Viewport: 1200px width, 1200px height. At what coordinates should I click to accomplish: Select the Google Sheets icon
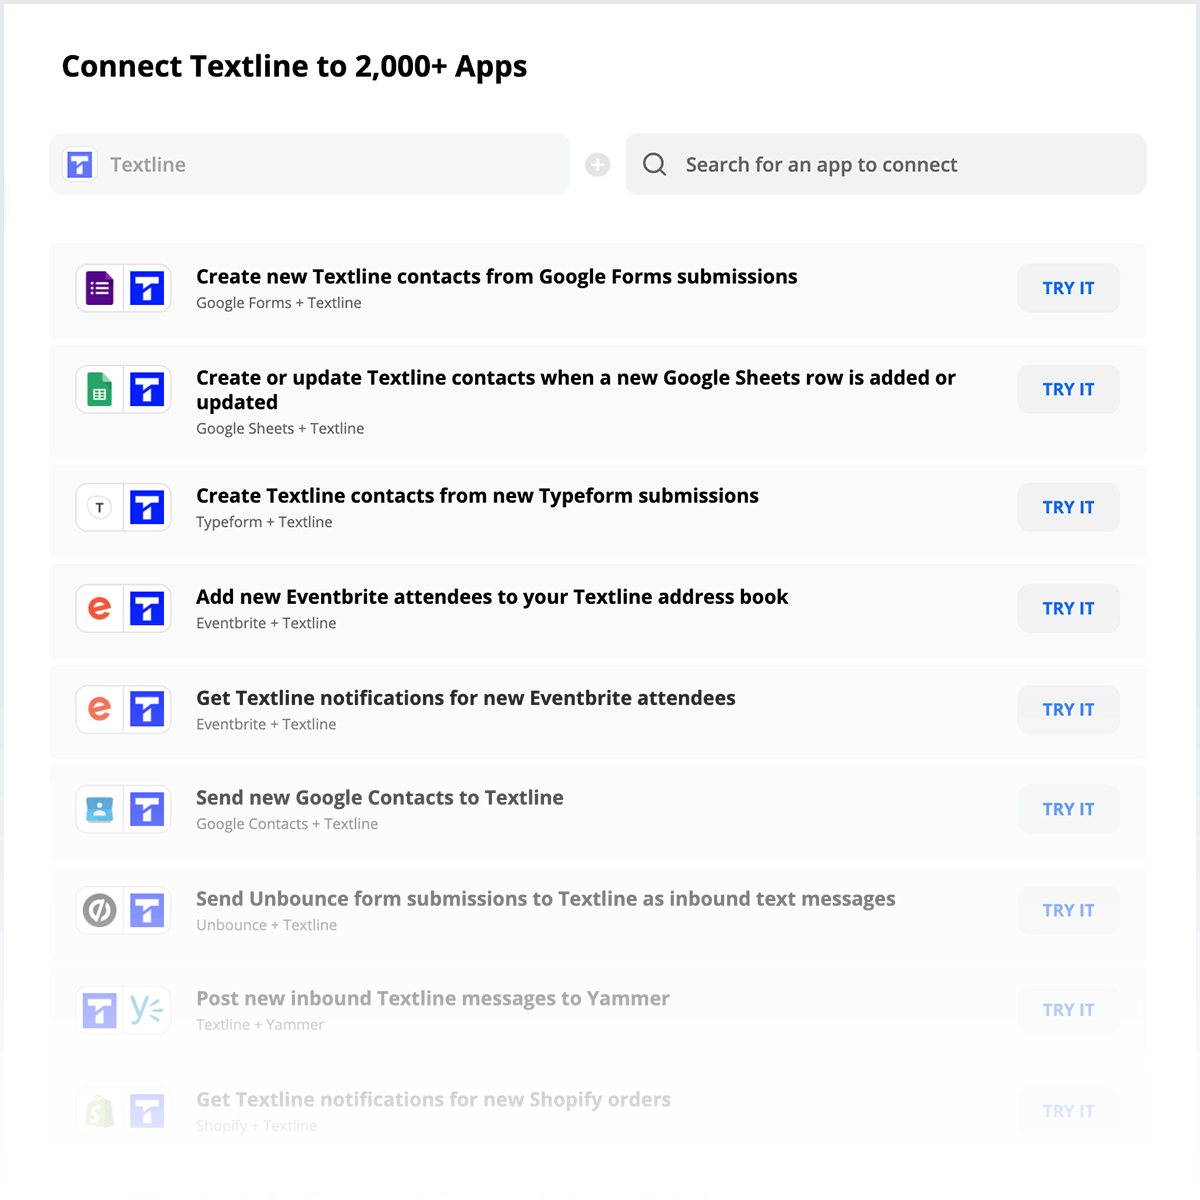[x=98, y=389]
